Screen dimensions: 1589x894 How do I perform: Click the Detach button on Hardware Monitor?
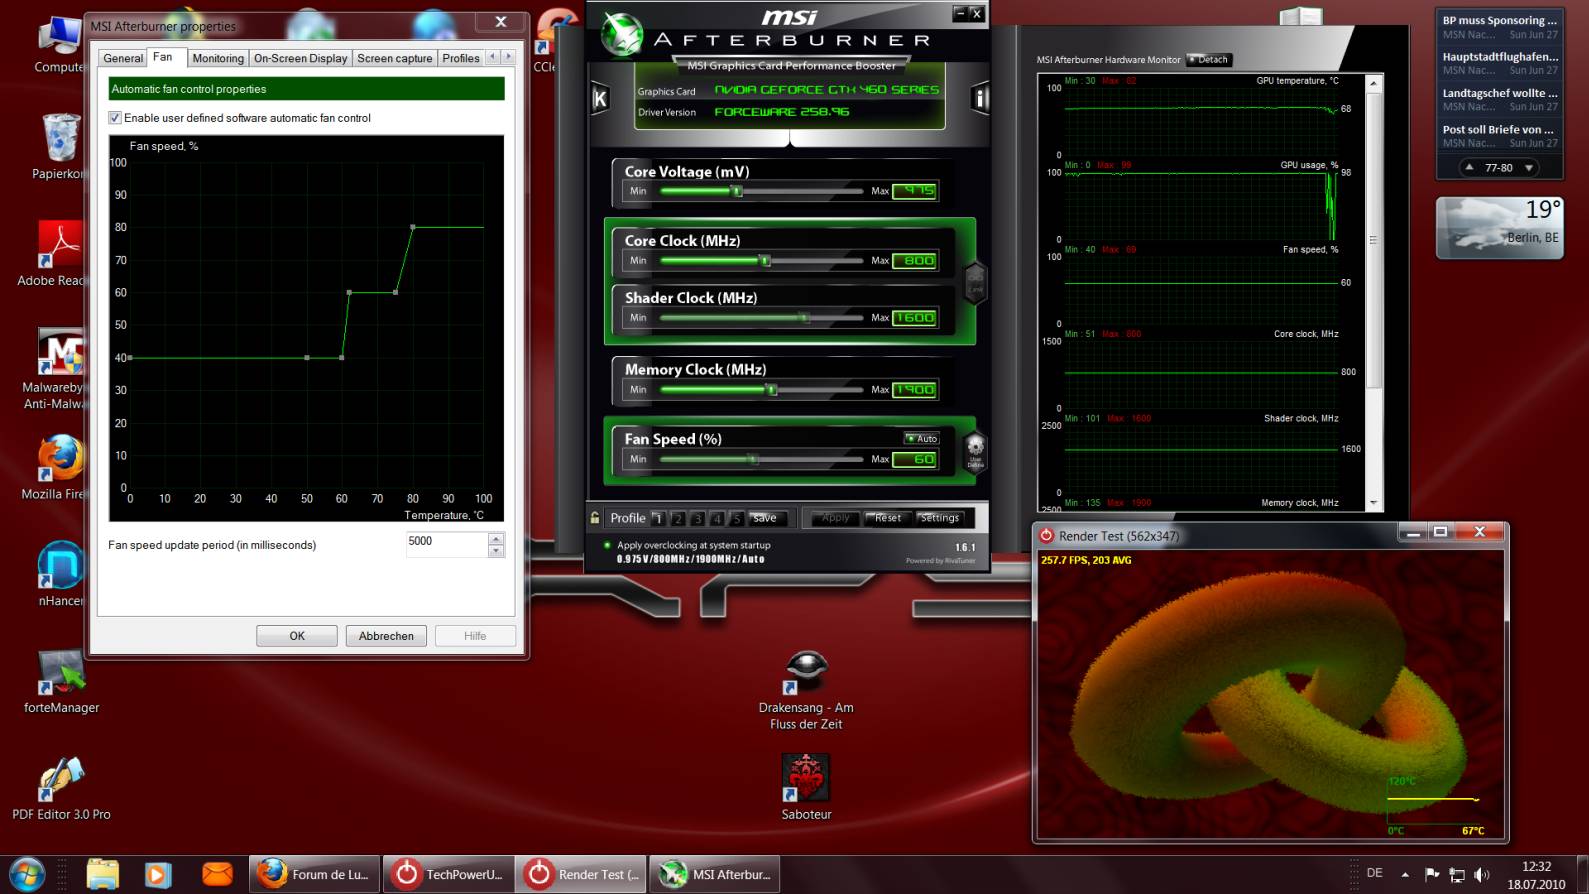[1209, 60]
